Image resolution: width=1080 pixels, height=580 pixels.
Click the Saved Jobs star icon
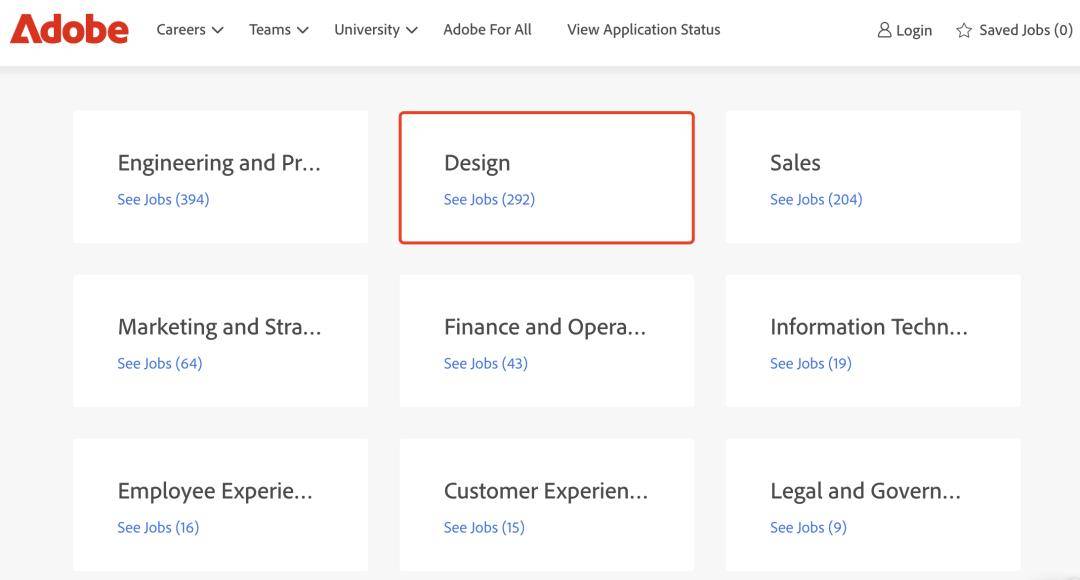point(964,30)
